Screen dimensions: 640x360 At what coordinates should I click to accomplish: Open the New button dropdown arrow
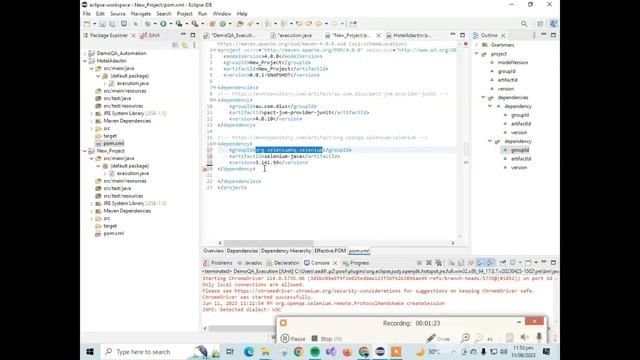point(94,24)
